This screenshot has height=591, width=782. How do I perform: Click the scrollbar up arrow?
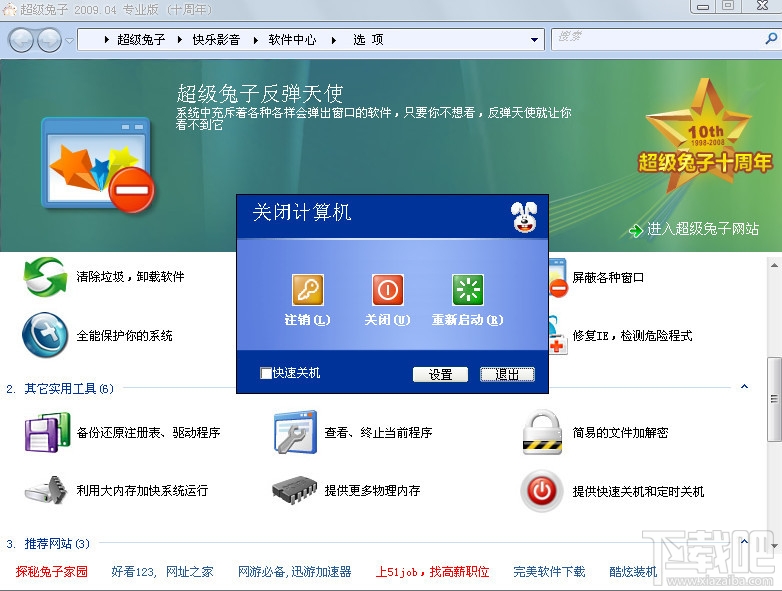click(774, 265)
